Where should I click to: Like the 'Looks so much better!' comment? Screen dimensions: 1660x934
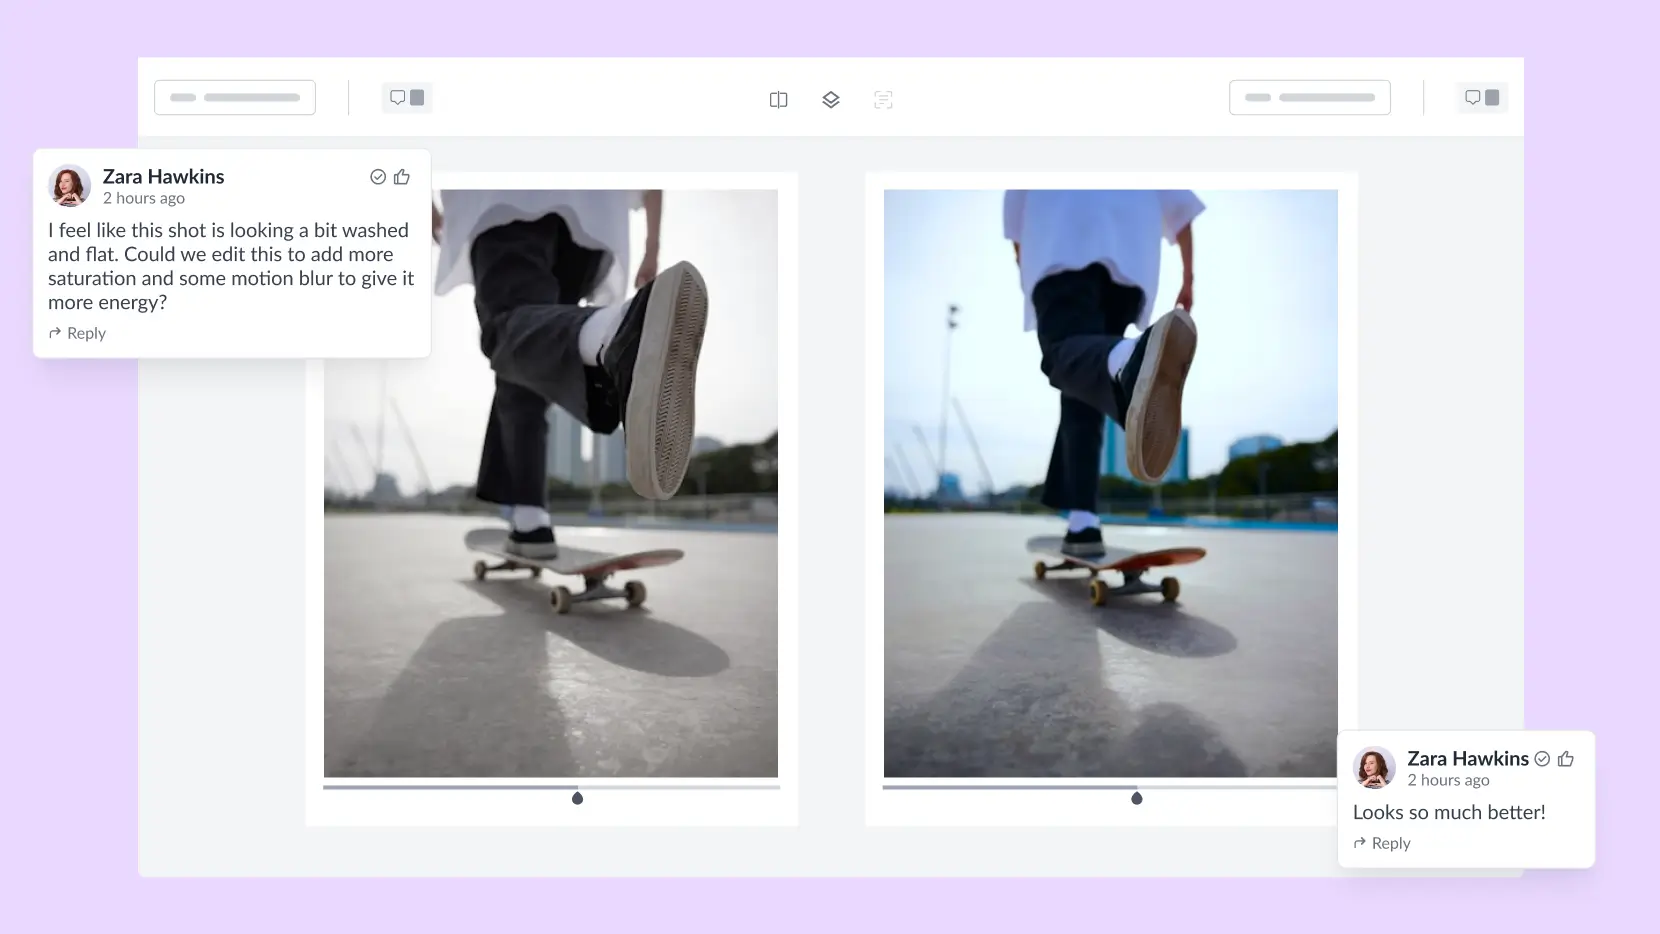(1566, 759)
